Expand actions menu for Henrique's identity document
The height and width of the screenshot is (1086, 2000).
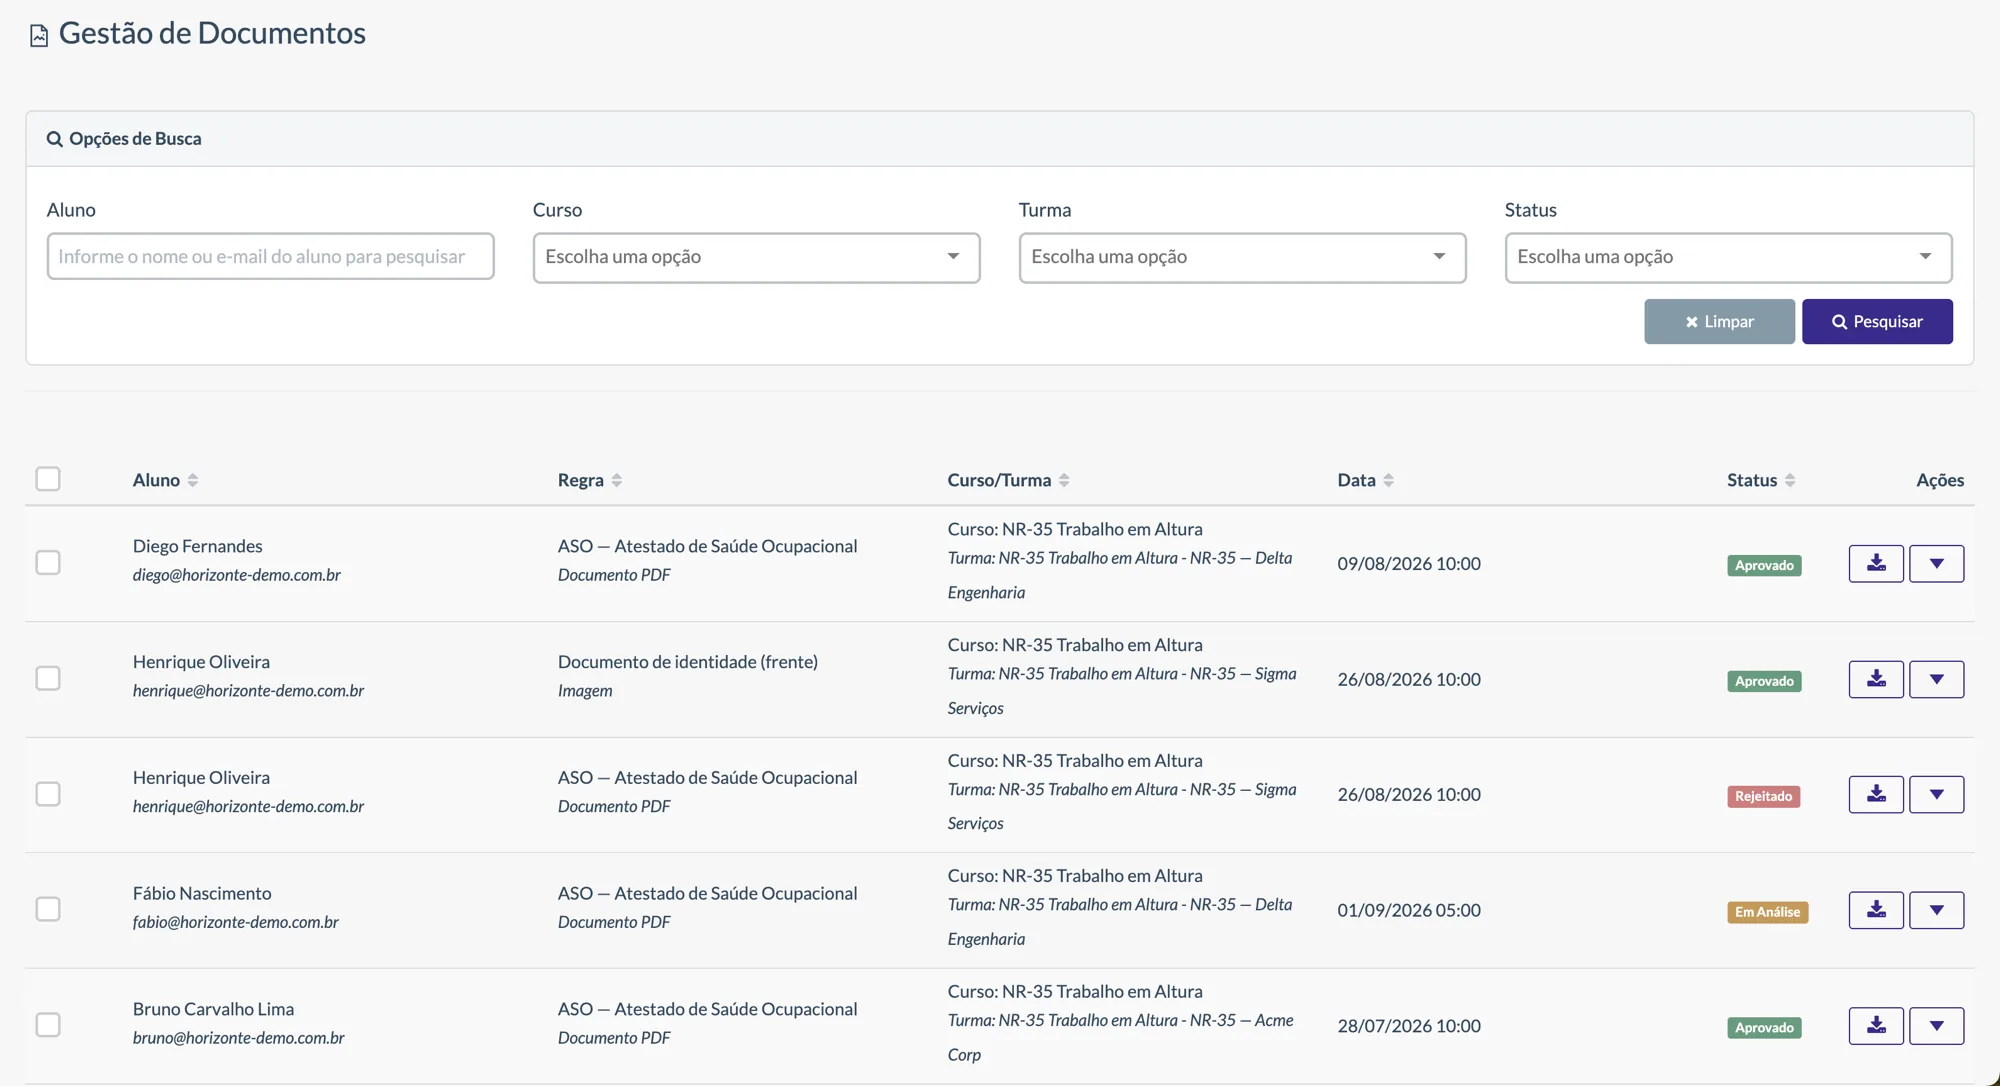(x=1936, y=679)
